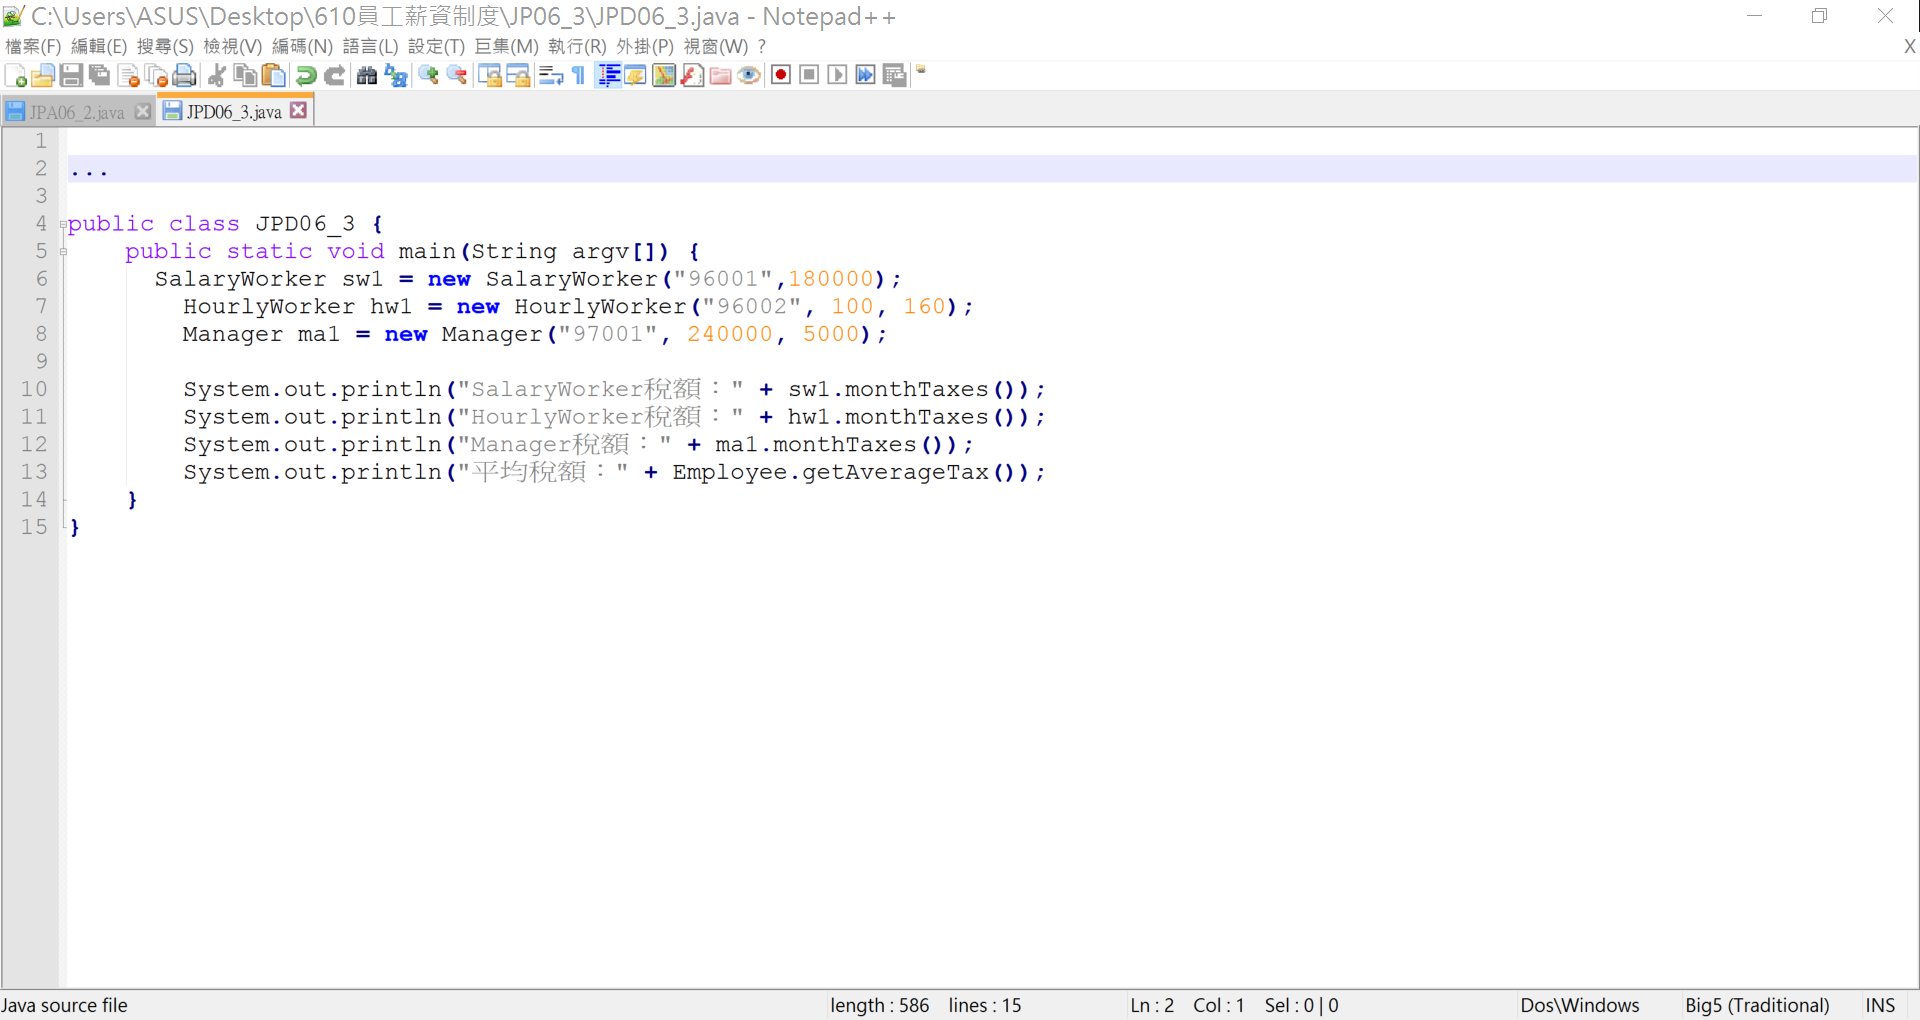Viewport: 1920px width, 1020px height.
Task: Close all documents via toolbar icon
Action: tap(156, 76)
